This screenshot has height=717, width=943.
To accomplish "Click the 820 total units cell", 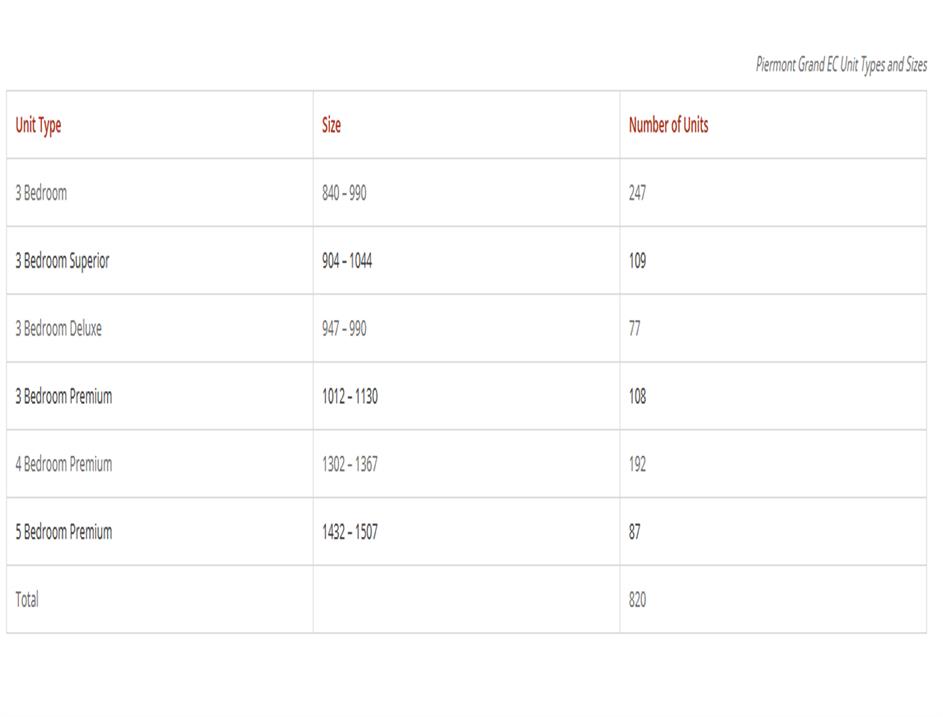I will tap(637, 599).
